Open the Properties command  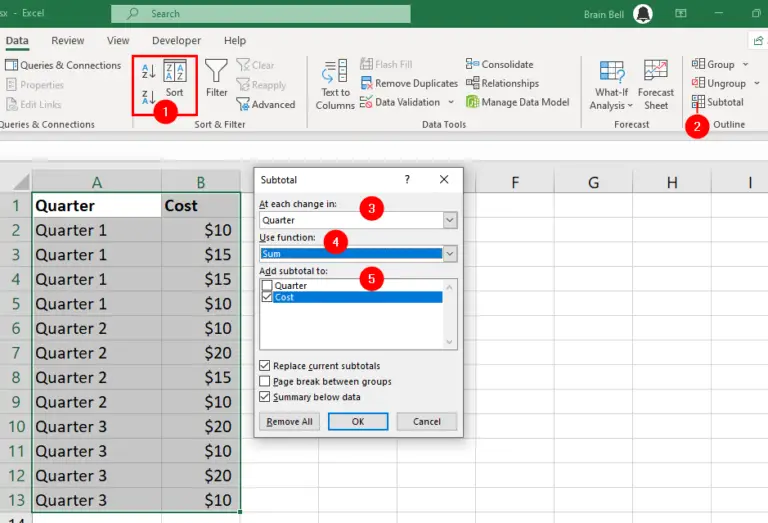pyautogui.click(x=35, y=85)
